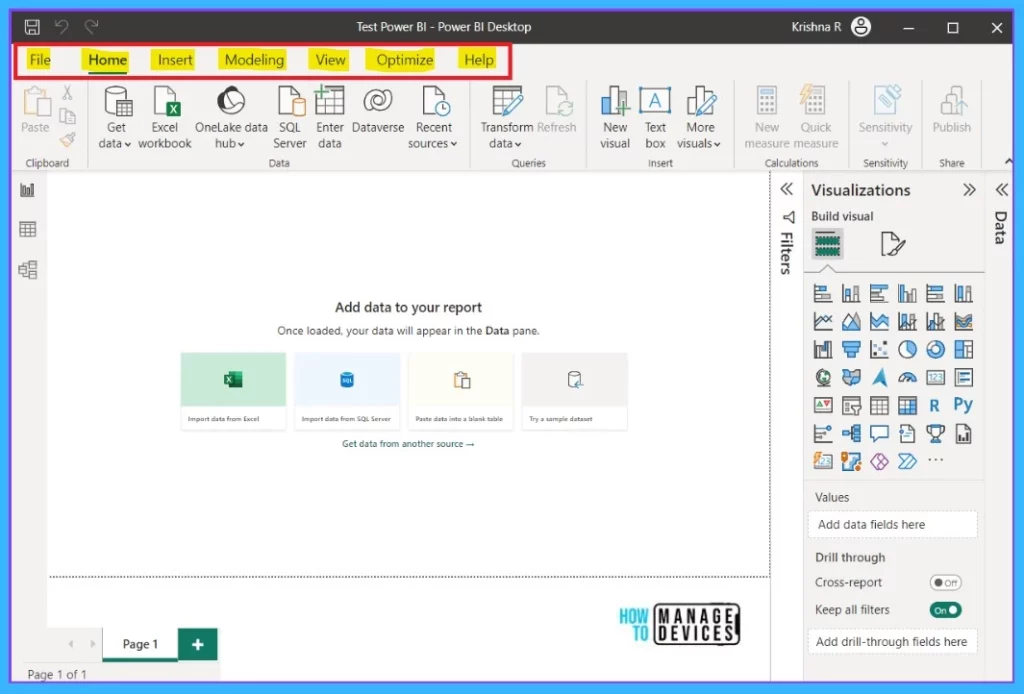Screen dimensions: 1024x694
Task: Click the Excel workbook button
Action: [x=165, y=118]
